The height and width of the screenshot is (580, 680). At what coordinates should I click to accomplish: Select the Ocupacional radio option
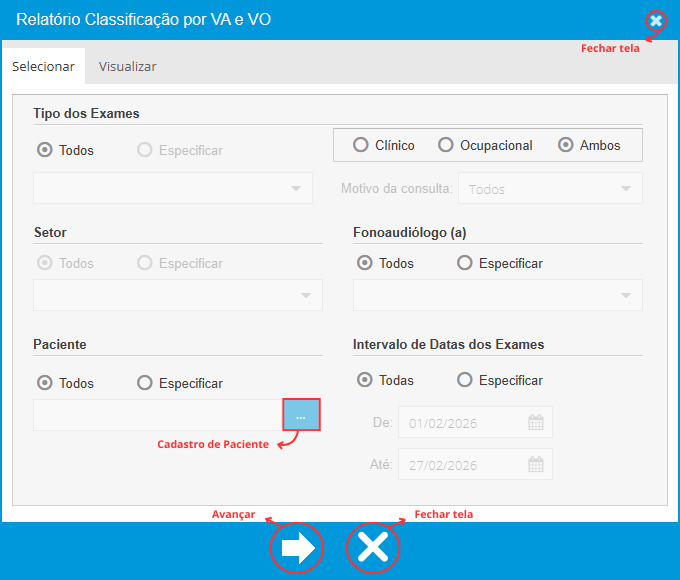click(446, 145)
